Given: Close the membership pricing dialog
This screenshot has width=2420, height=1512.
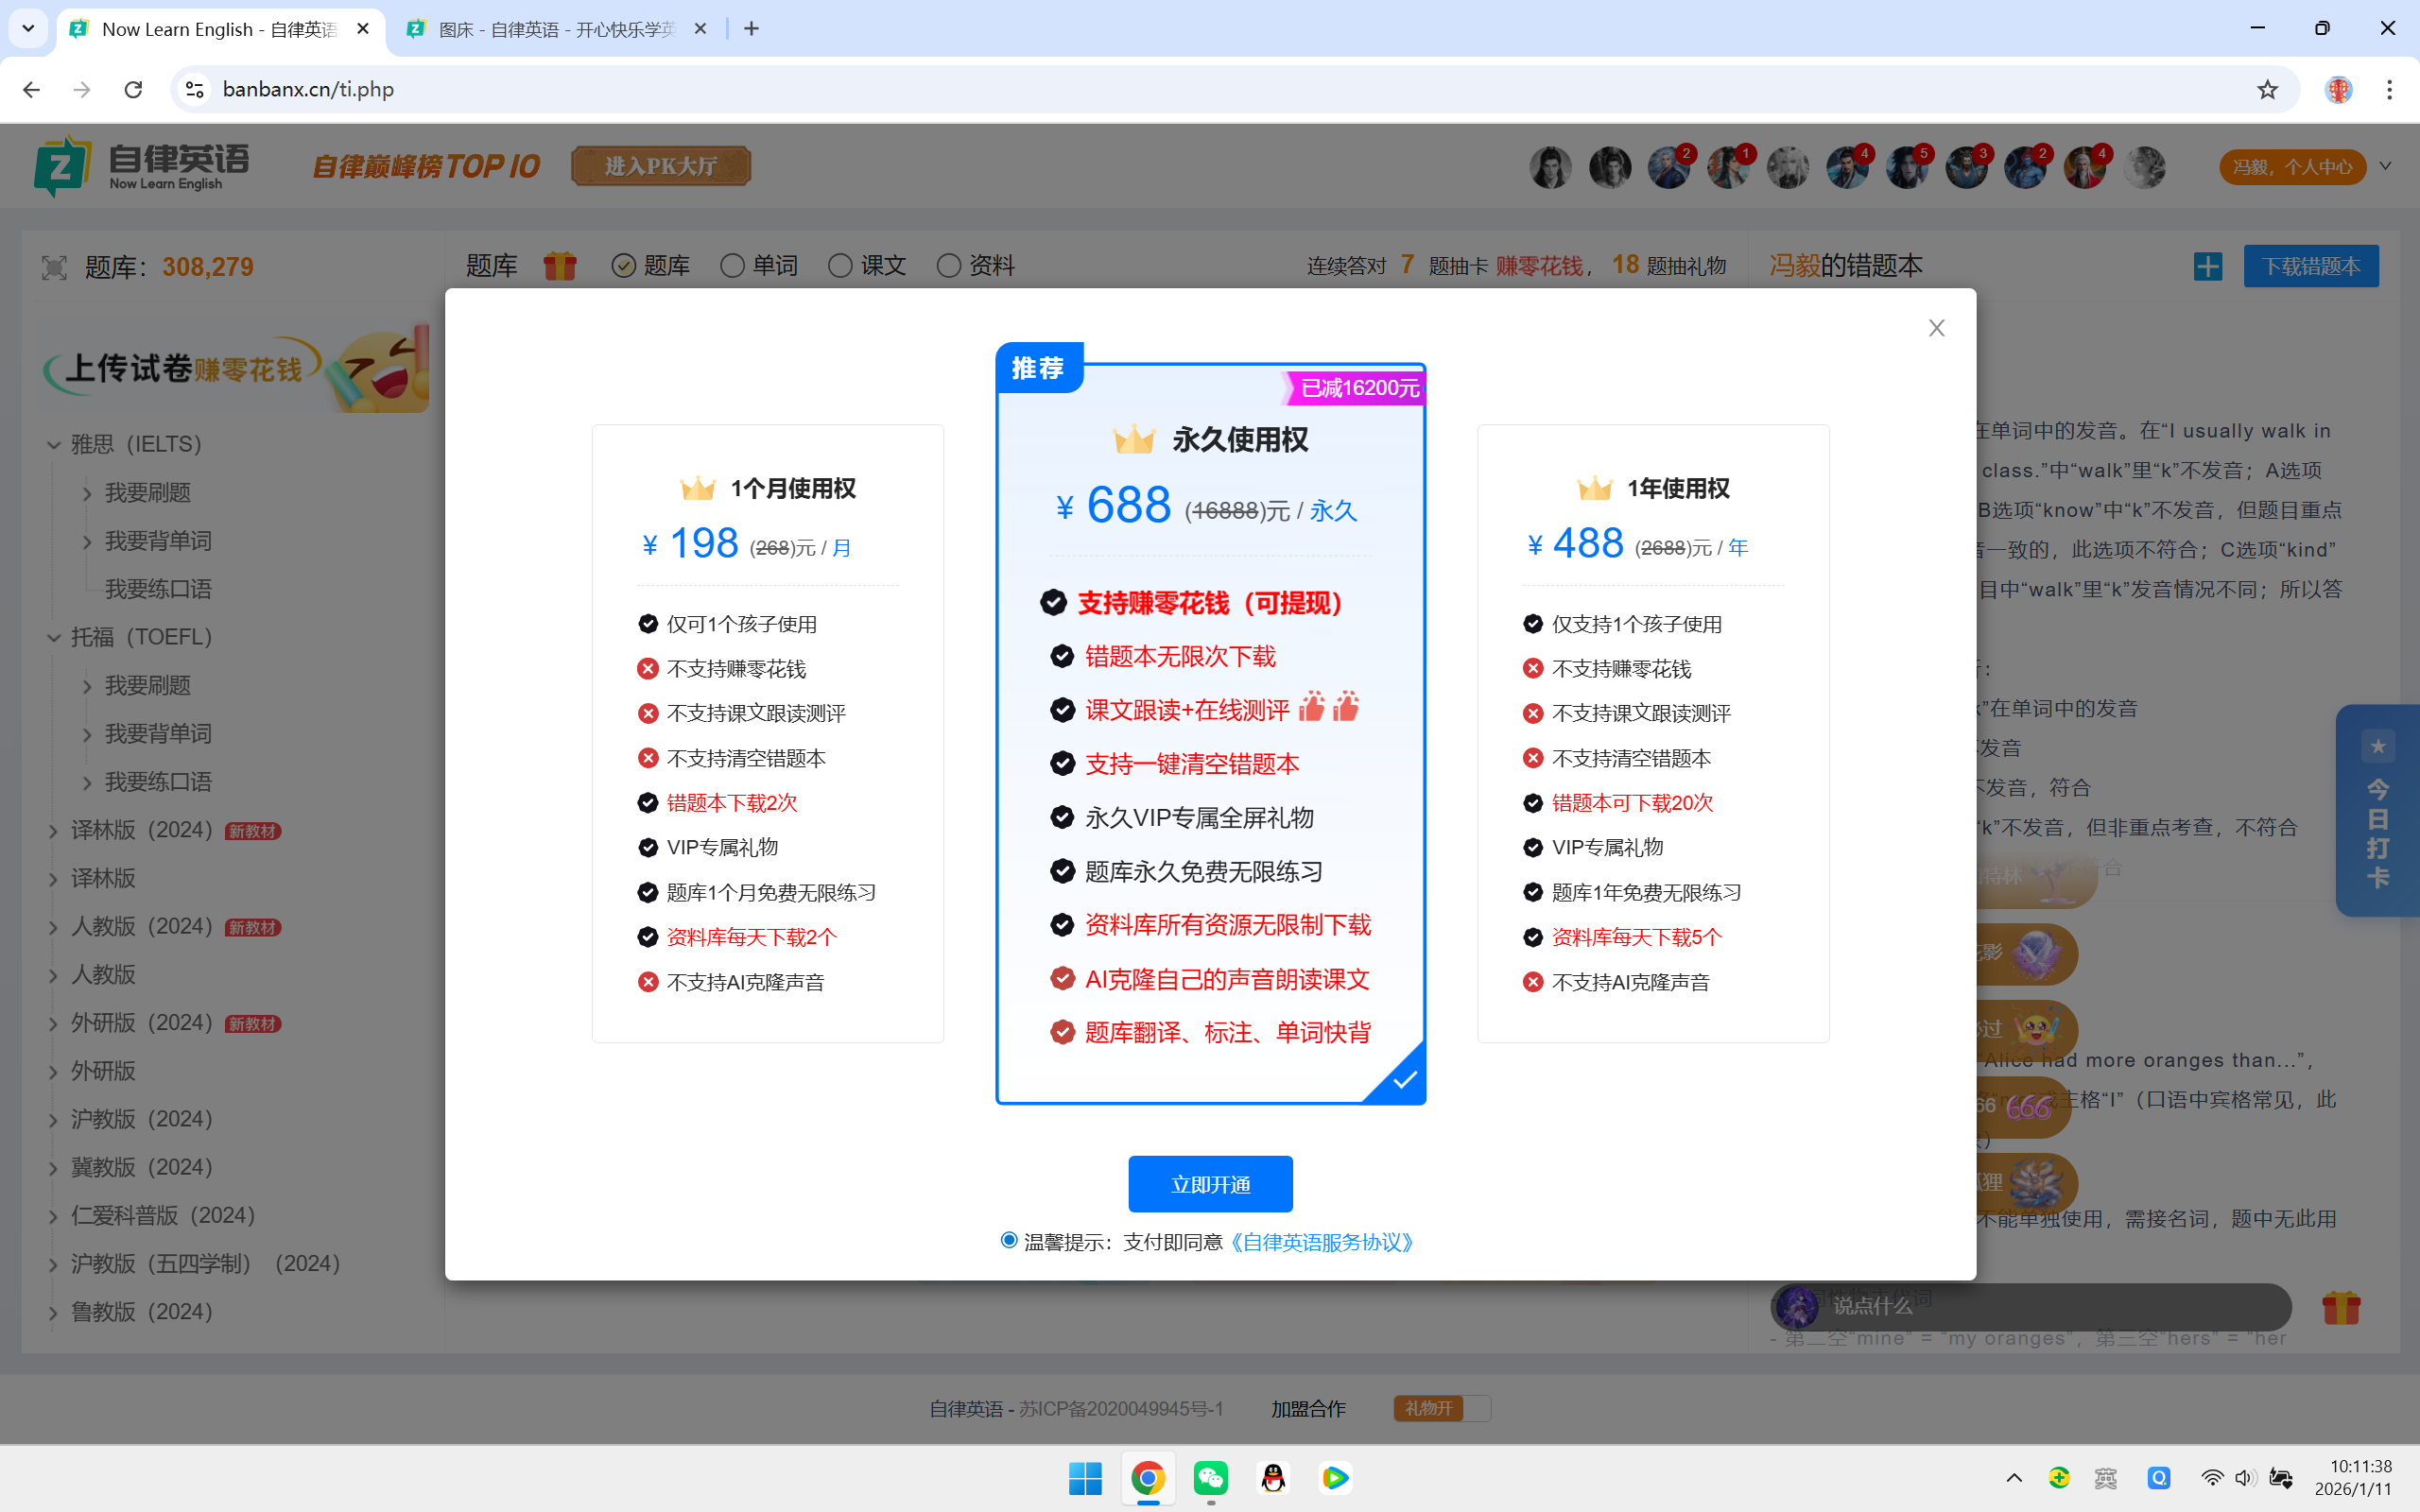Looking at the screenshot, I should tap(1936, 328).
